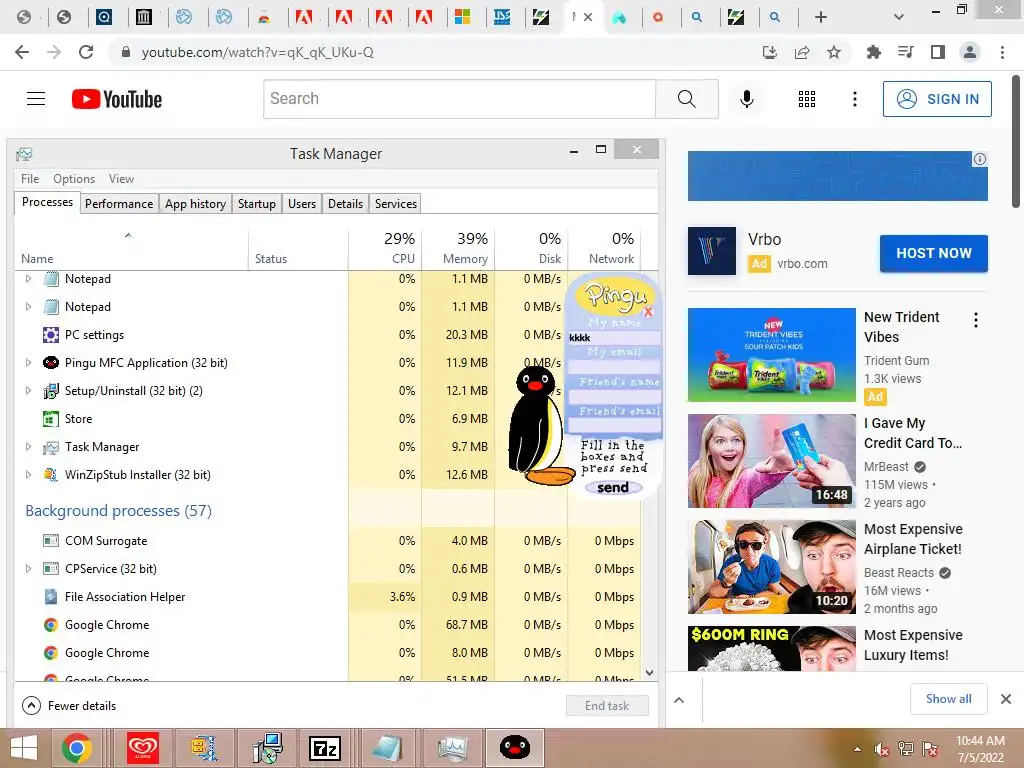Expand the Task Manager process row
The image size is (1024, 768).
(x=28, y=447)
